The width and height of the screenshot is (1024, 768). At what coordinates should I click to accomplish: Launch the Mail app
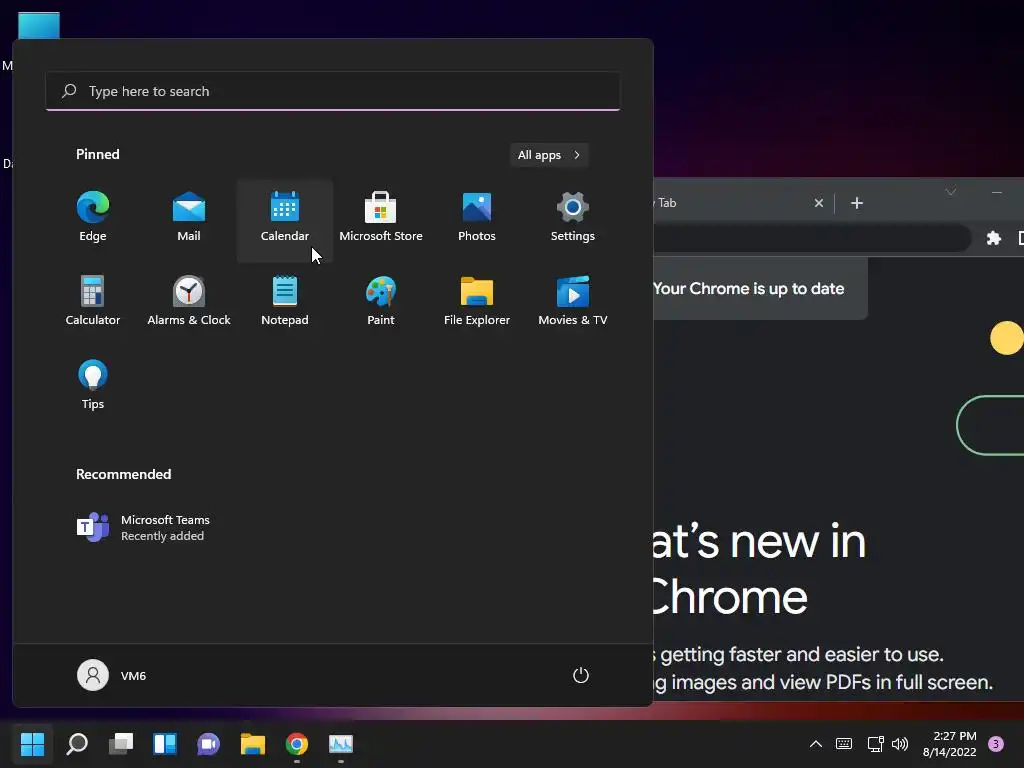(189, 218)
